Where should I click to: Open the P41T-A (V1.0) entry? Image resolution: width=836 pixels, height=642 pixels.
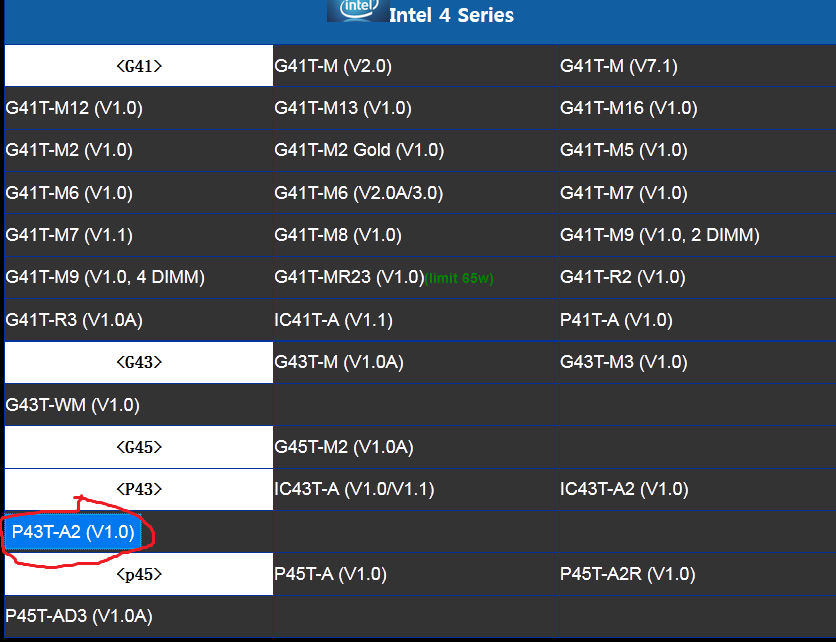pyautogui.click(x=616, y=320)
